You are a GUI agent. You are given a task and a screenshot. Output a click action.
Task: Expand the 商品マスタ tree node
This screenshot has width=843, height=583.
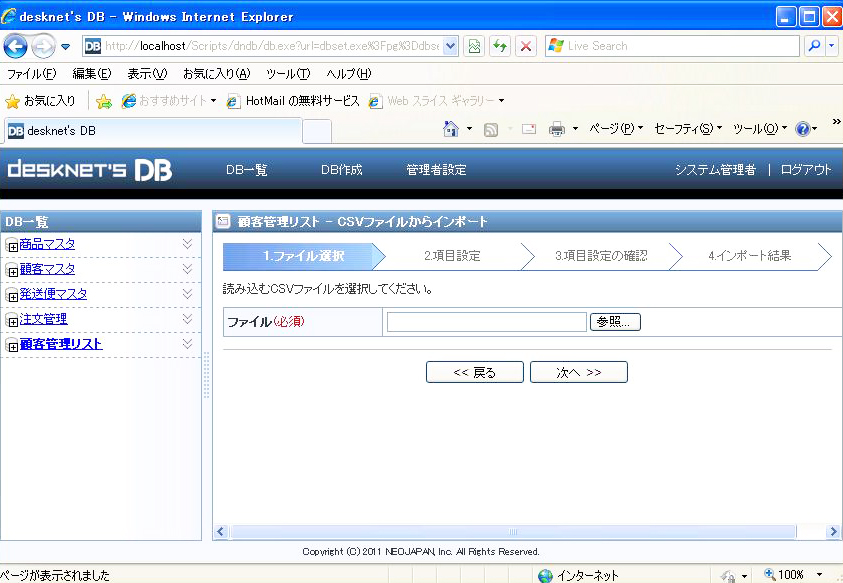click(12, 246)
